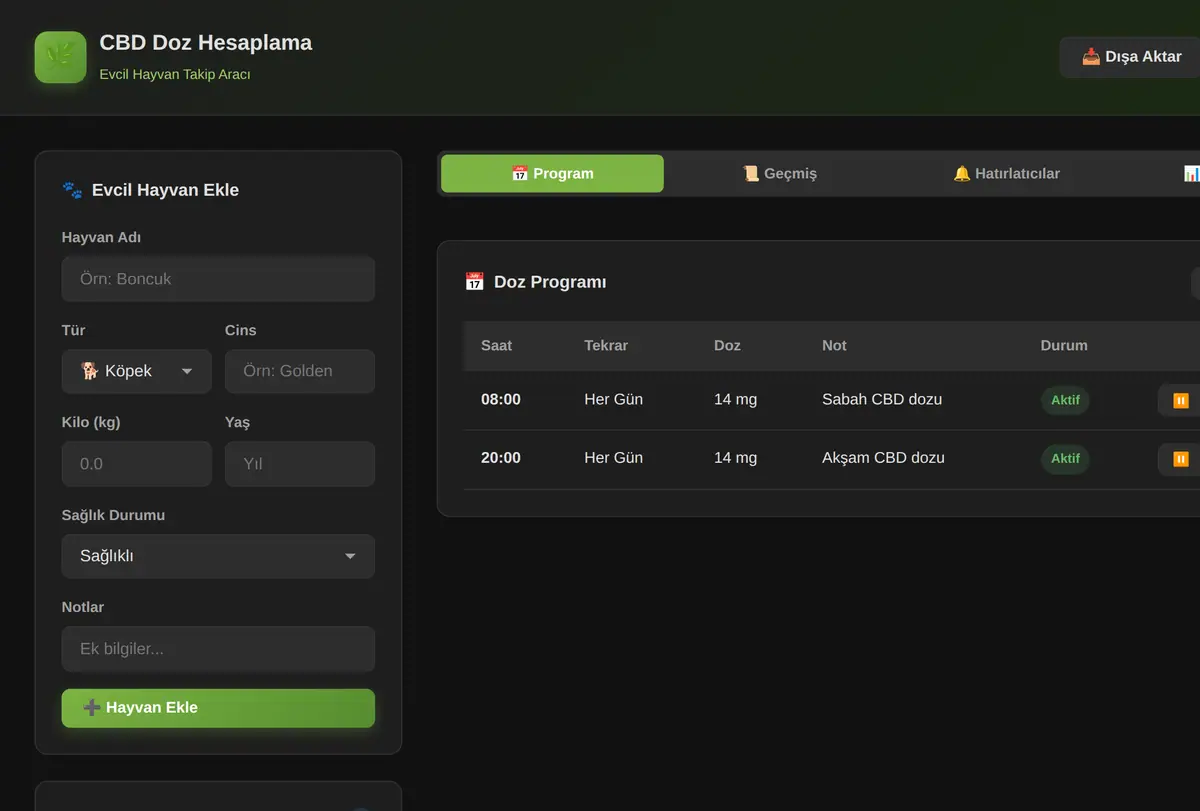Focus the Hayvan Adı input field
Screen dimensions: 1200x811
[x=218, y=279]
